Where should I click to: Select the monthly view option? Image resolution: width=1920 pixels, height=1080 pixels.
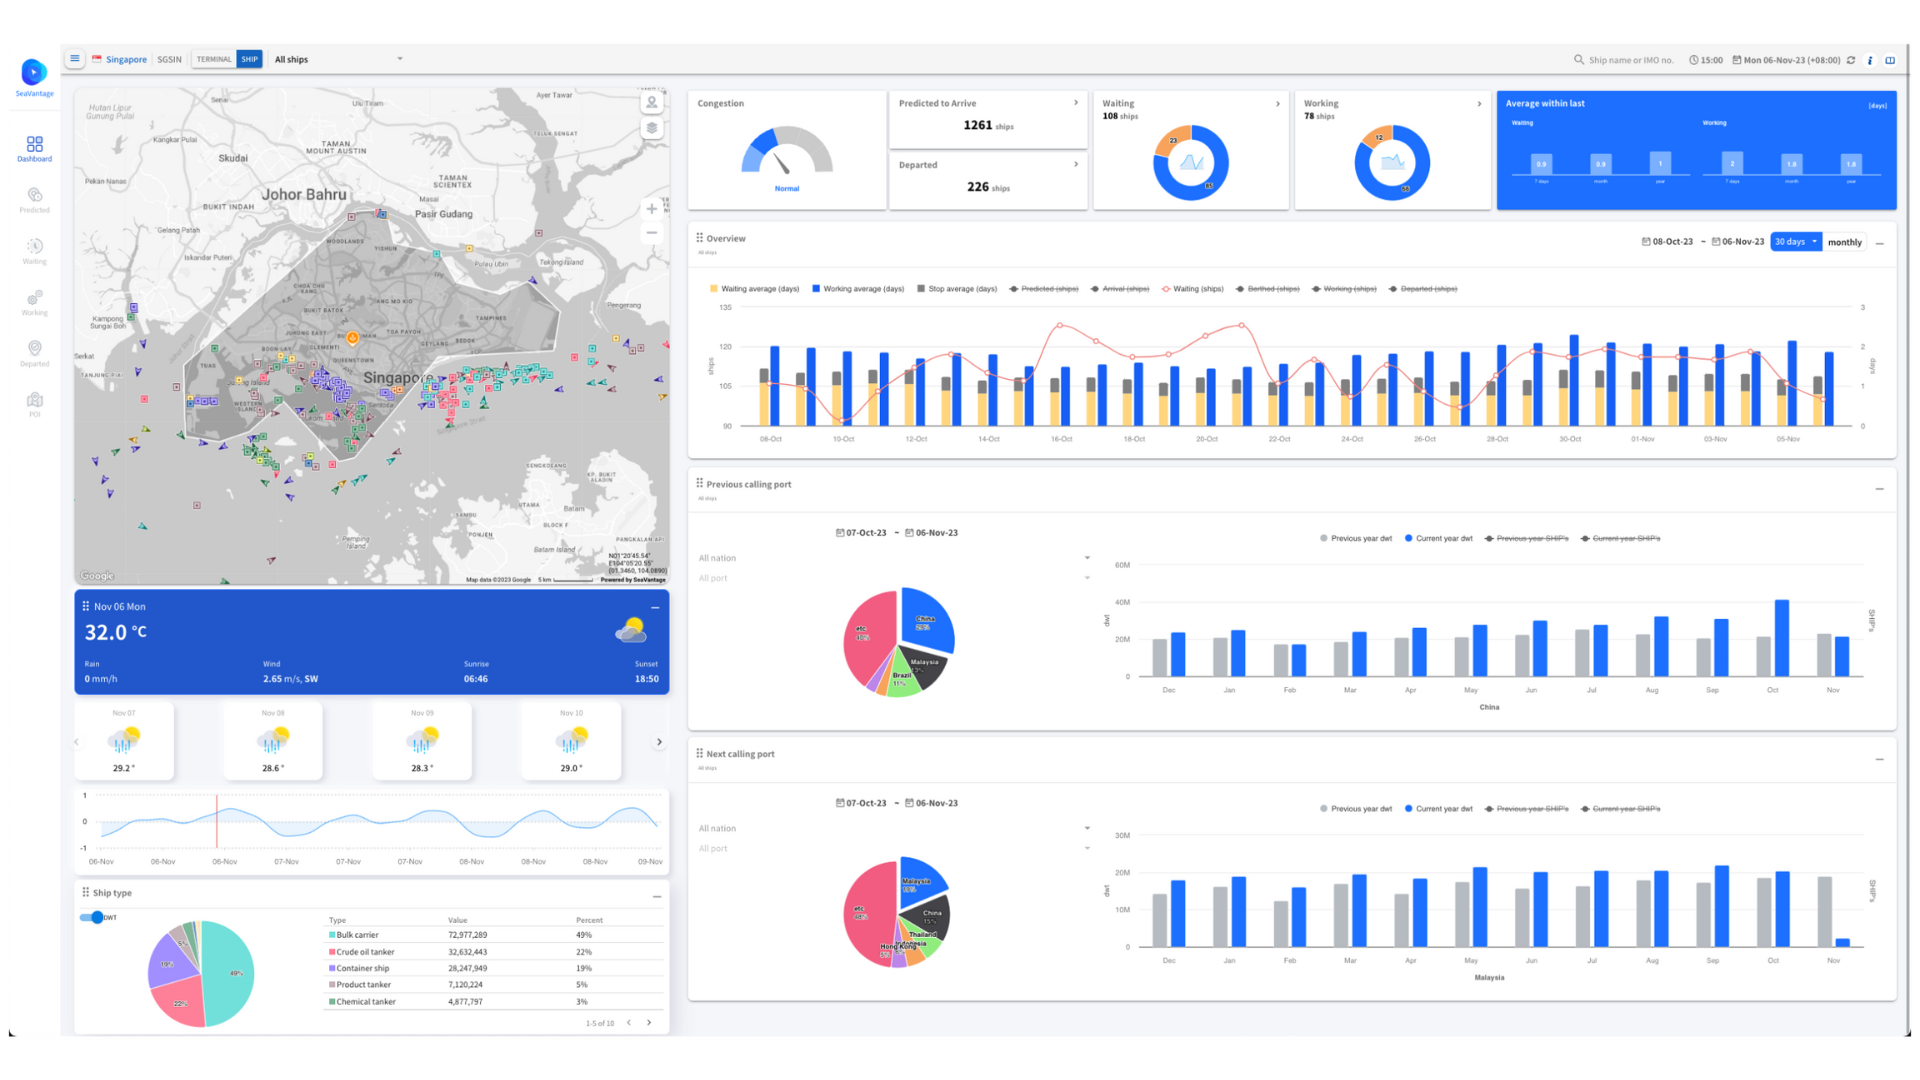[x=1844, y=242]
